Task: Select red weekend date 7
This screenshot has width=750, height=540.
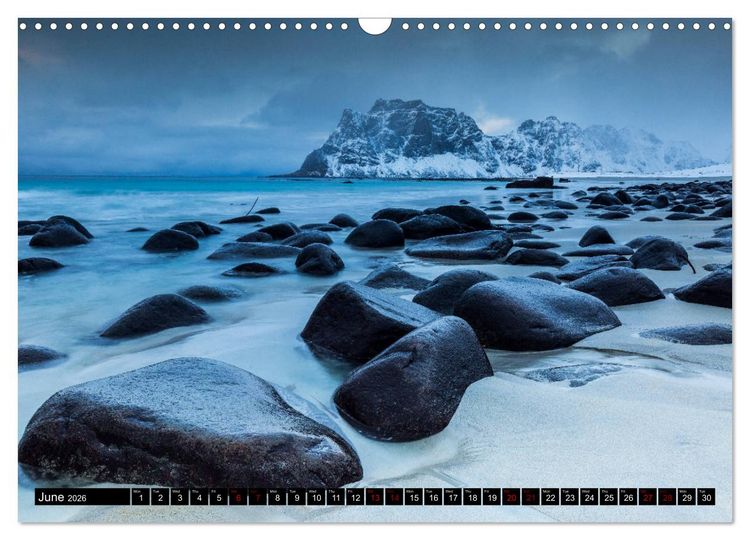Action: [258, 496]
